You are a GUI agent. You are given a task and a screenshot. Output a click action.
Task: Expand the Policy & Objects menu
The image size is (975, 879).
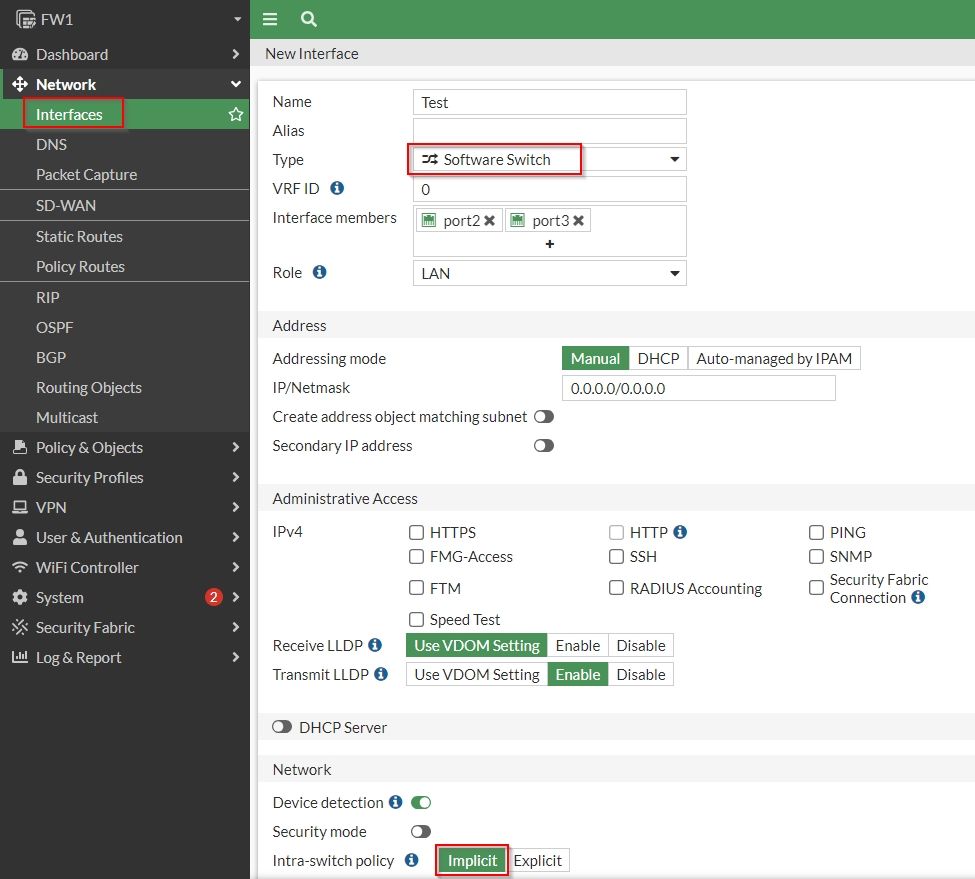[125, 447]
